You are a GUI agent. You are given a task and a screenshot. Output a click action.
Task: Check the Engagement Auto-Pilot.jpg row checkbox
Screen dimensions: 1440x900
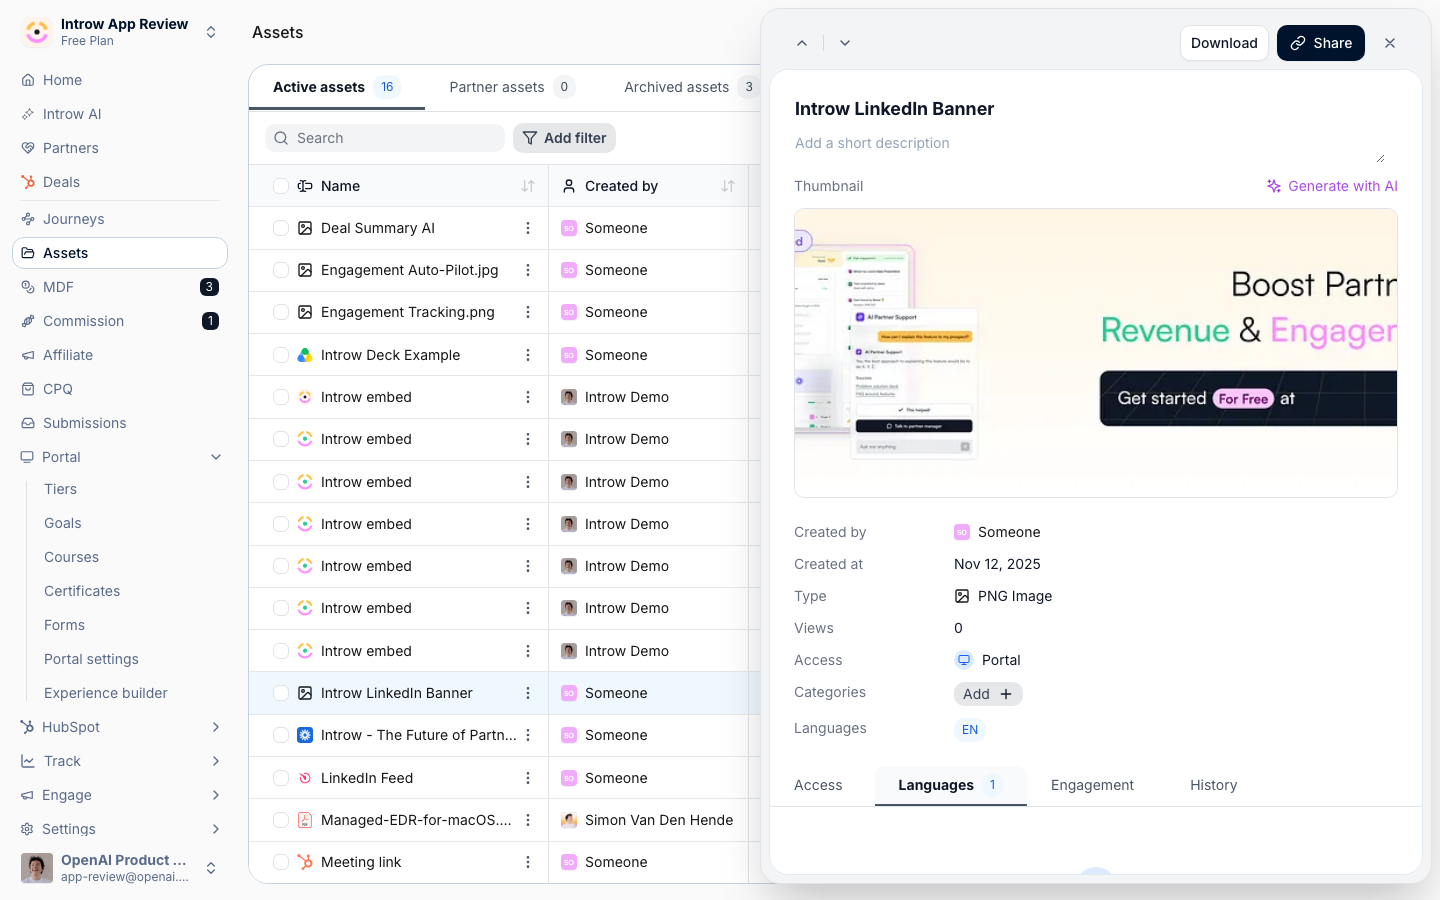(281, 270)
